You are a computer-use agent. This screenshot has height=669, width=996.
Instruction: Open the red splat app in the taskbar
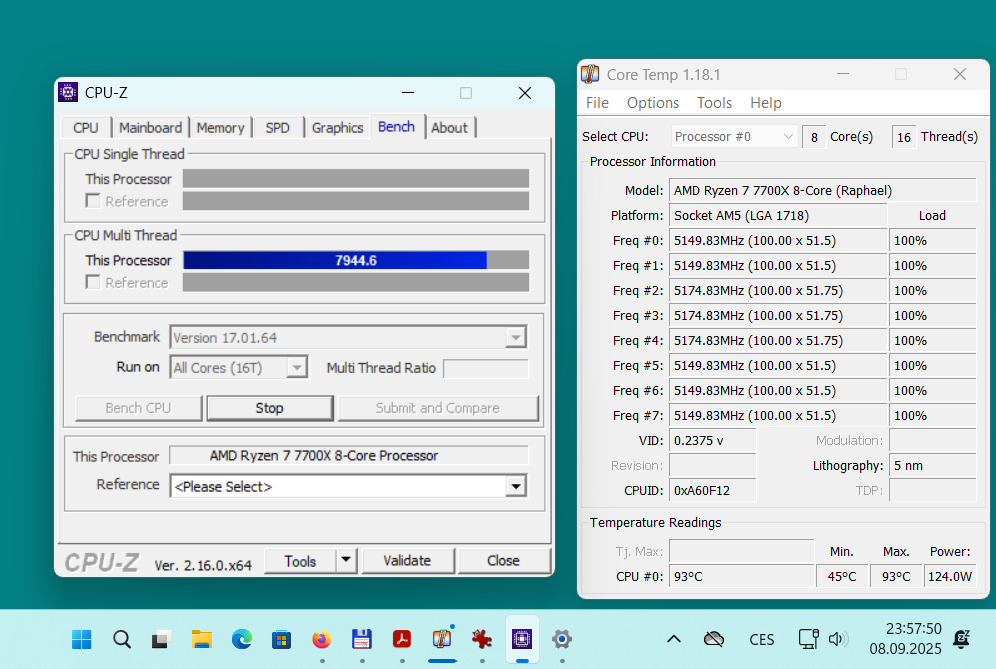(x=481, y=639)
